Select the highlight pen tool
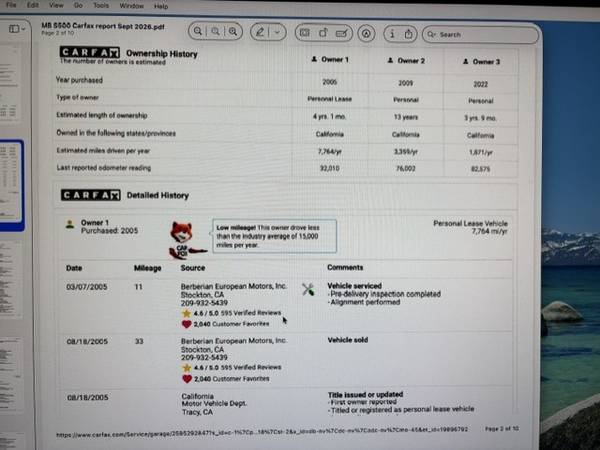The width and height of the screenshot is (600, 450). click(x=260, y=32)
